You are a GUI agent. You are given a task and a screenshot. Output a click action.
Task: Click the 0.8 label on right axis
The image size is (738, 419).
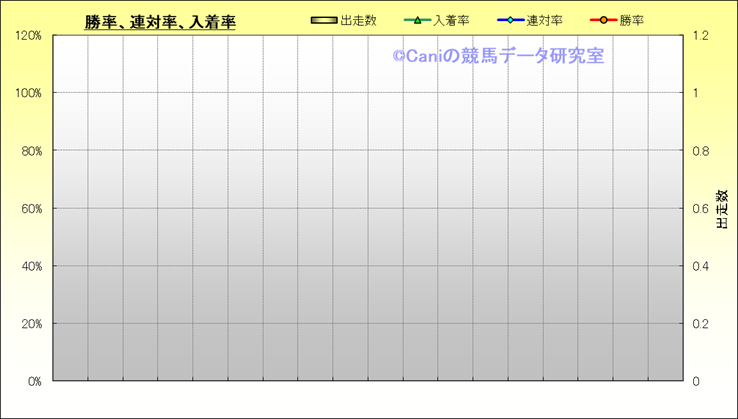700,151
